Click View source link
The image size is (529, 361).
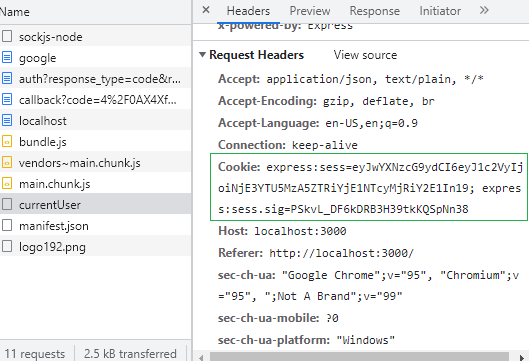365,55
